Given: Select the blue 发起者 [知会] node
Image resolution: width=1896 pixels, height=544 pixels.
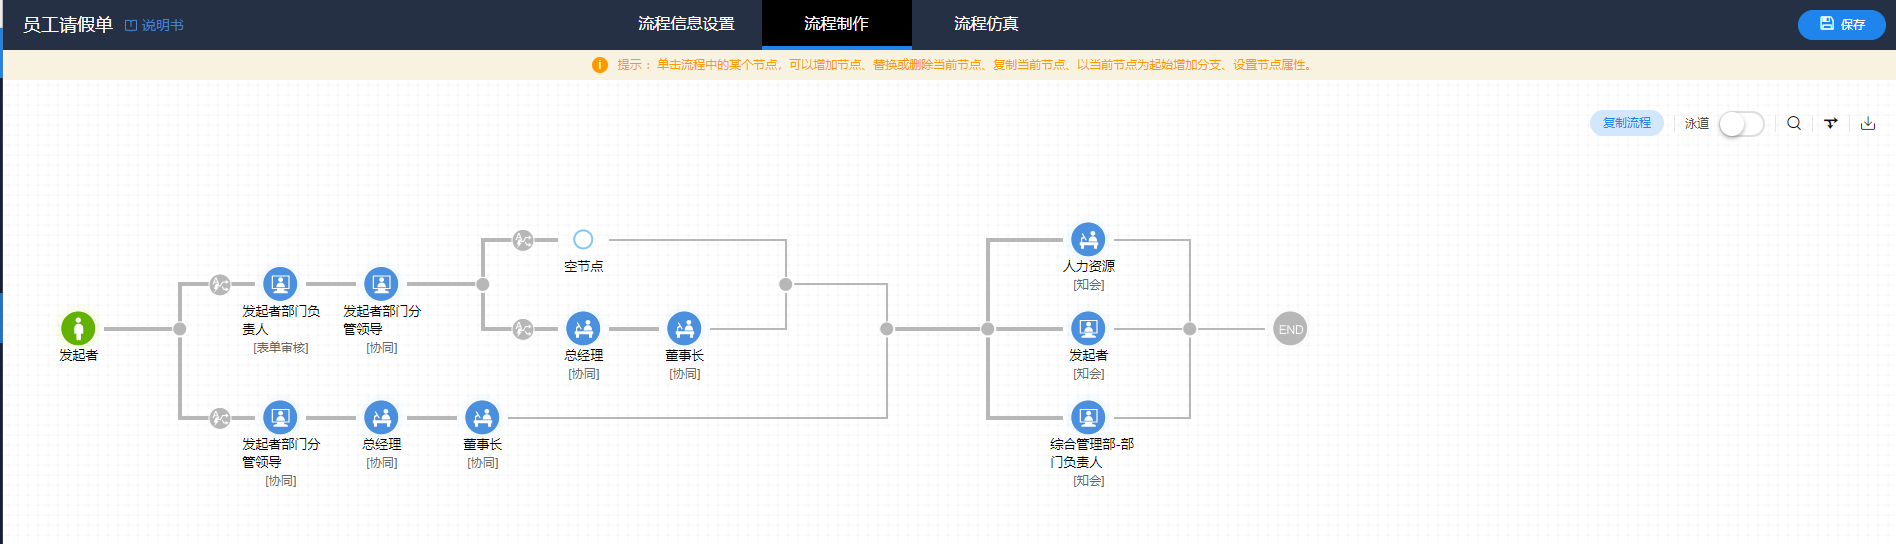Looking at the screenshot, I should pyautogui.click(x=1088, y=328).
